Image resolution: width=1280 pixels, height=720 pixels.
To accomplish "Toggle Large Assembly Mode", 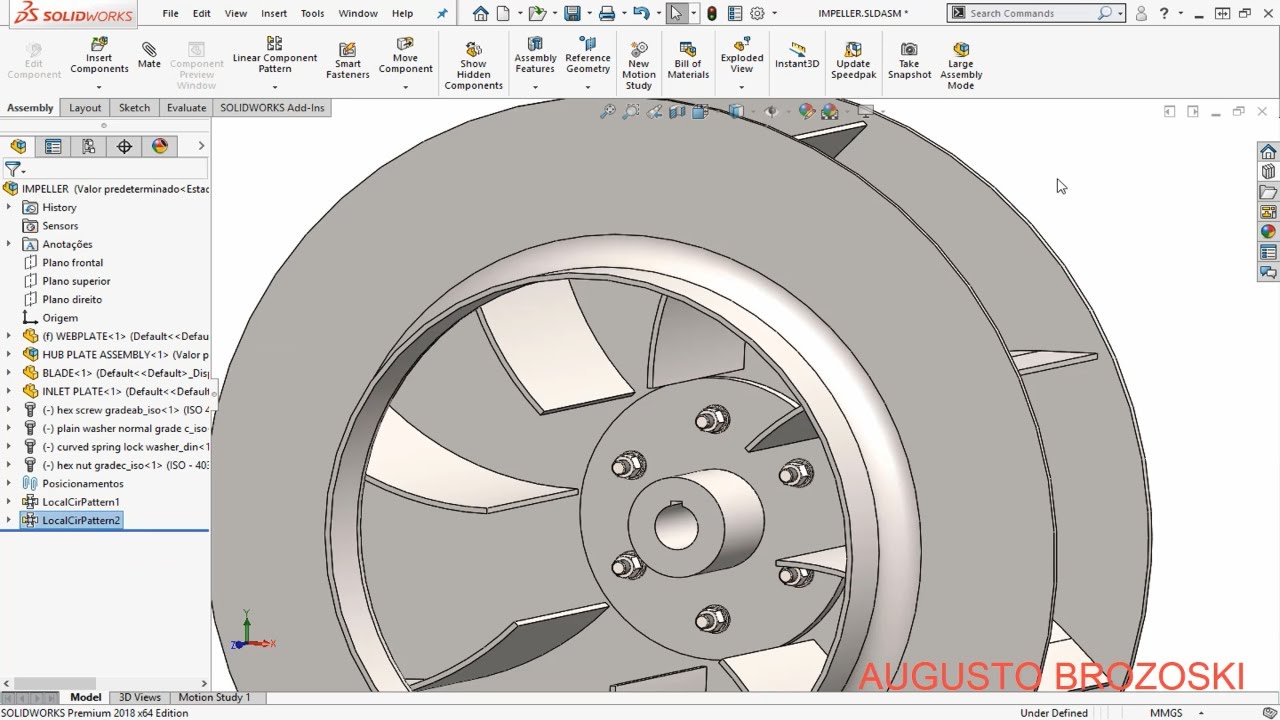I will point(961,66).
